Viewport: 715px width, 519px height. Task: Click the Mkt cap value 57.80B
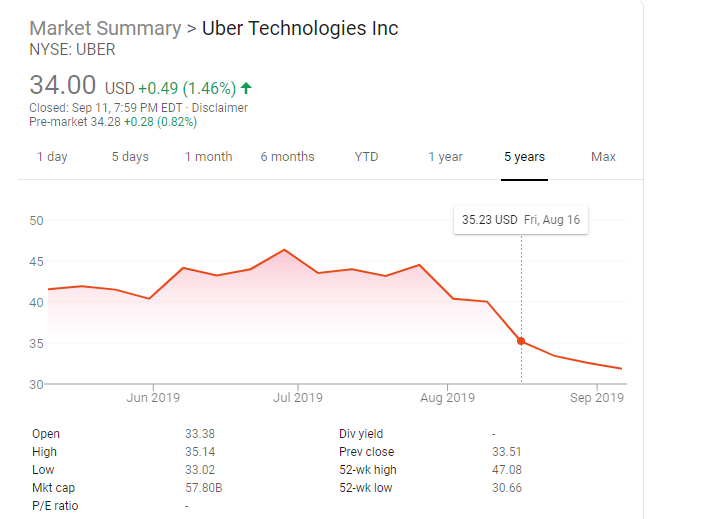click(203, 488)
